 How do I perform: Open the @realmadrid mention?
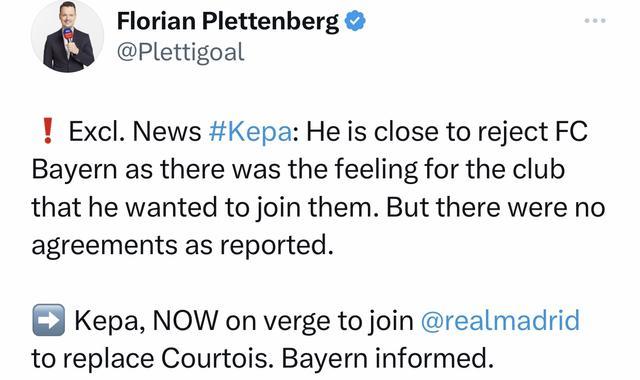[500, 320]
